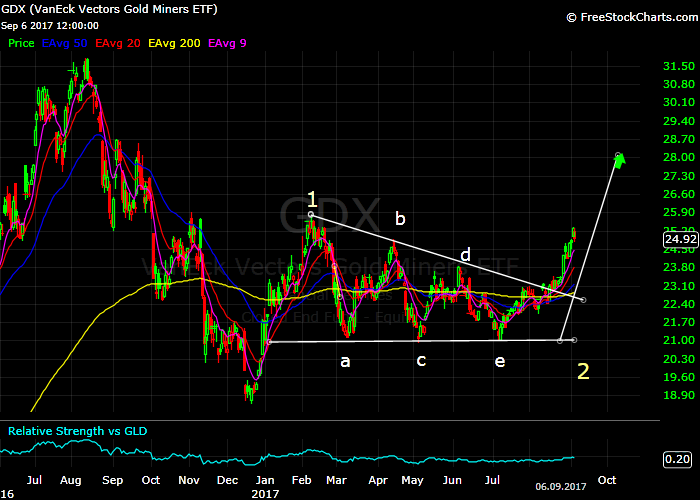Screen dimensions: 700x500
Task: Click the 30.10 price axis label
Action: pos(679,102)
